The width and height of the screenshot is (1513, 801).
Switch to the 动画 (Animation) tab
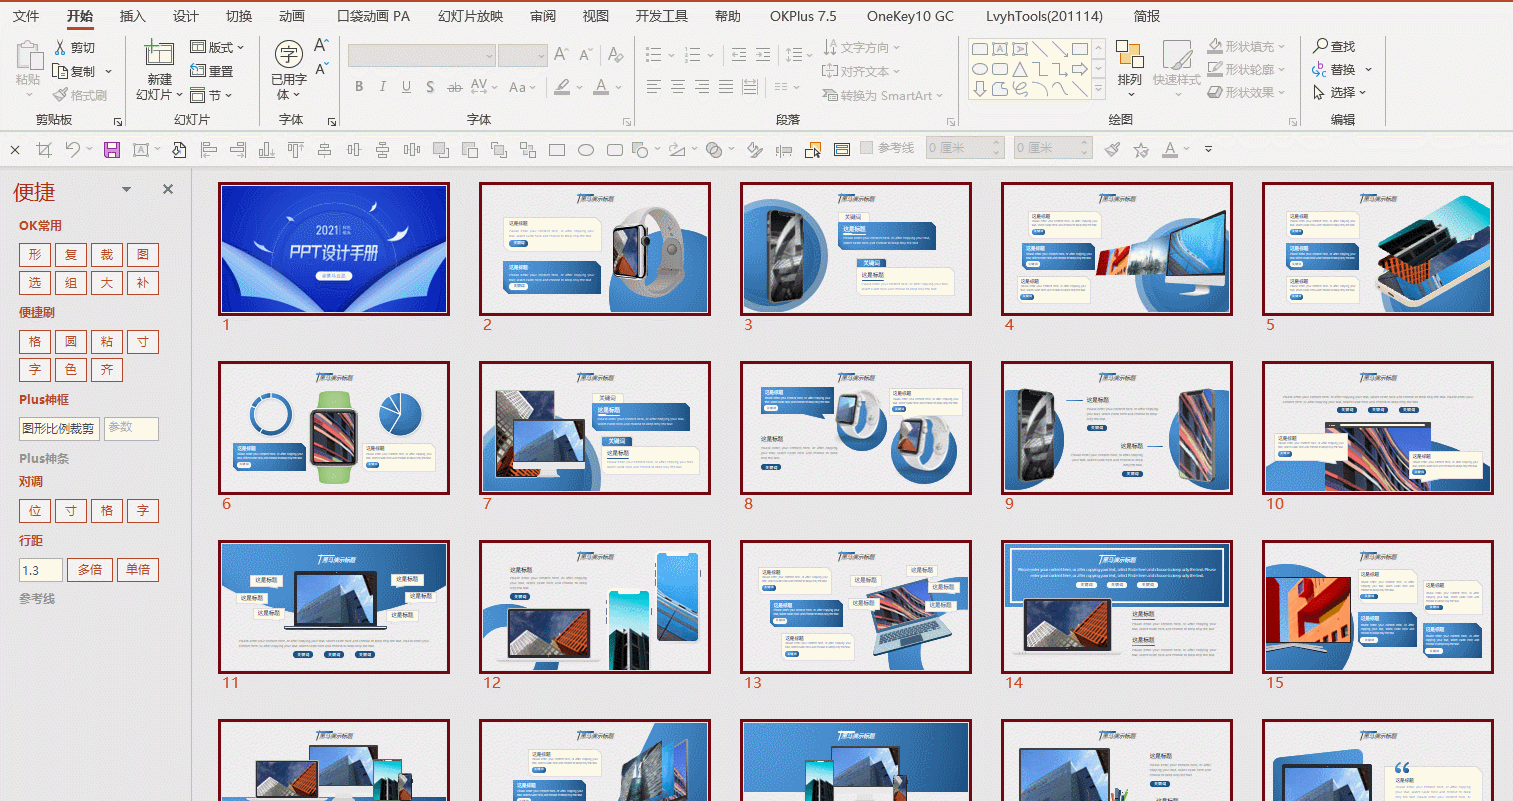[x=292, y=16]
